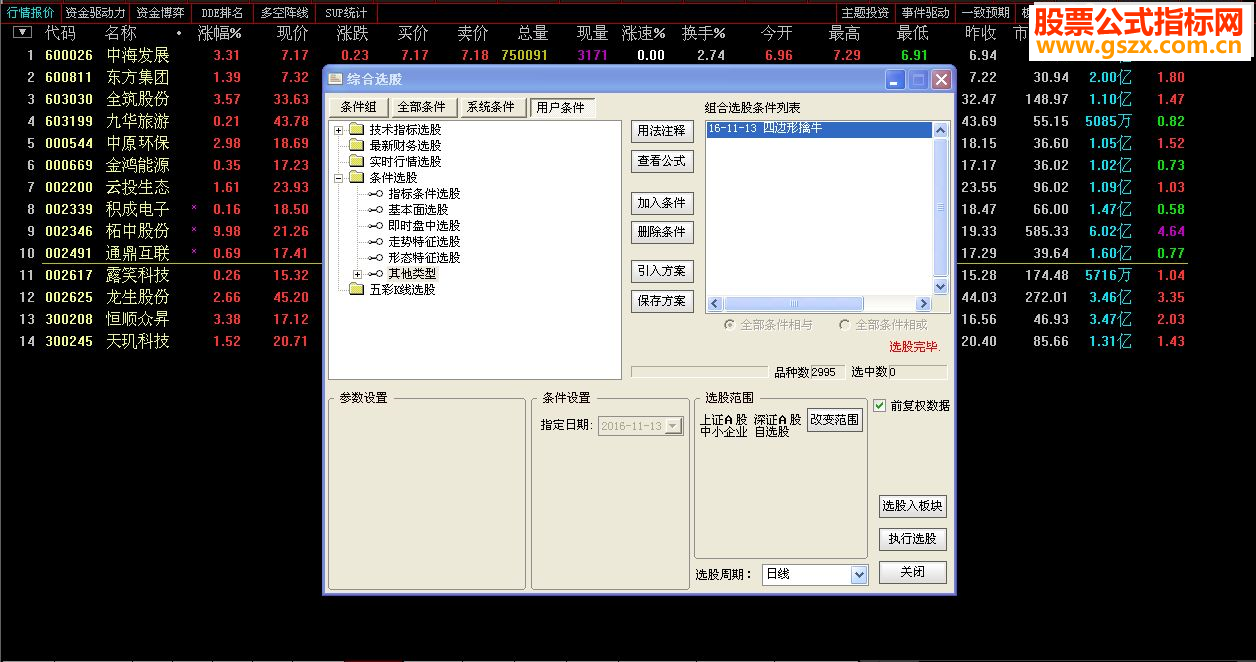Click the 查看公式 button
The width and height of the screenshot is (1256, 662).
pos(661,161)
